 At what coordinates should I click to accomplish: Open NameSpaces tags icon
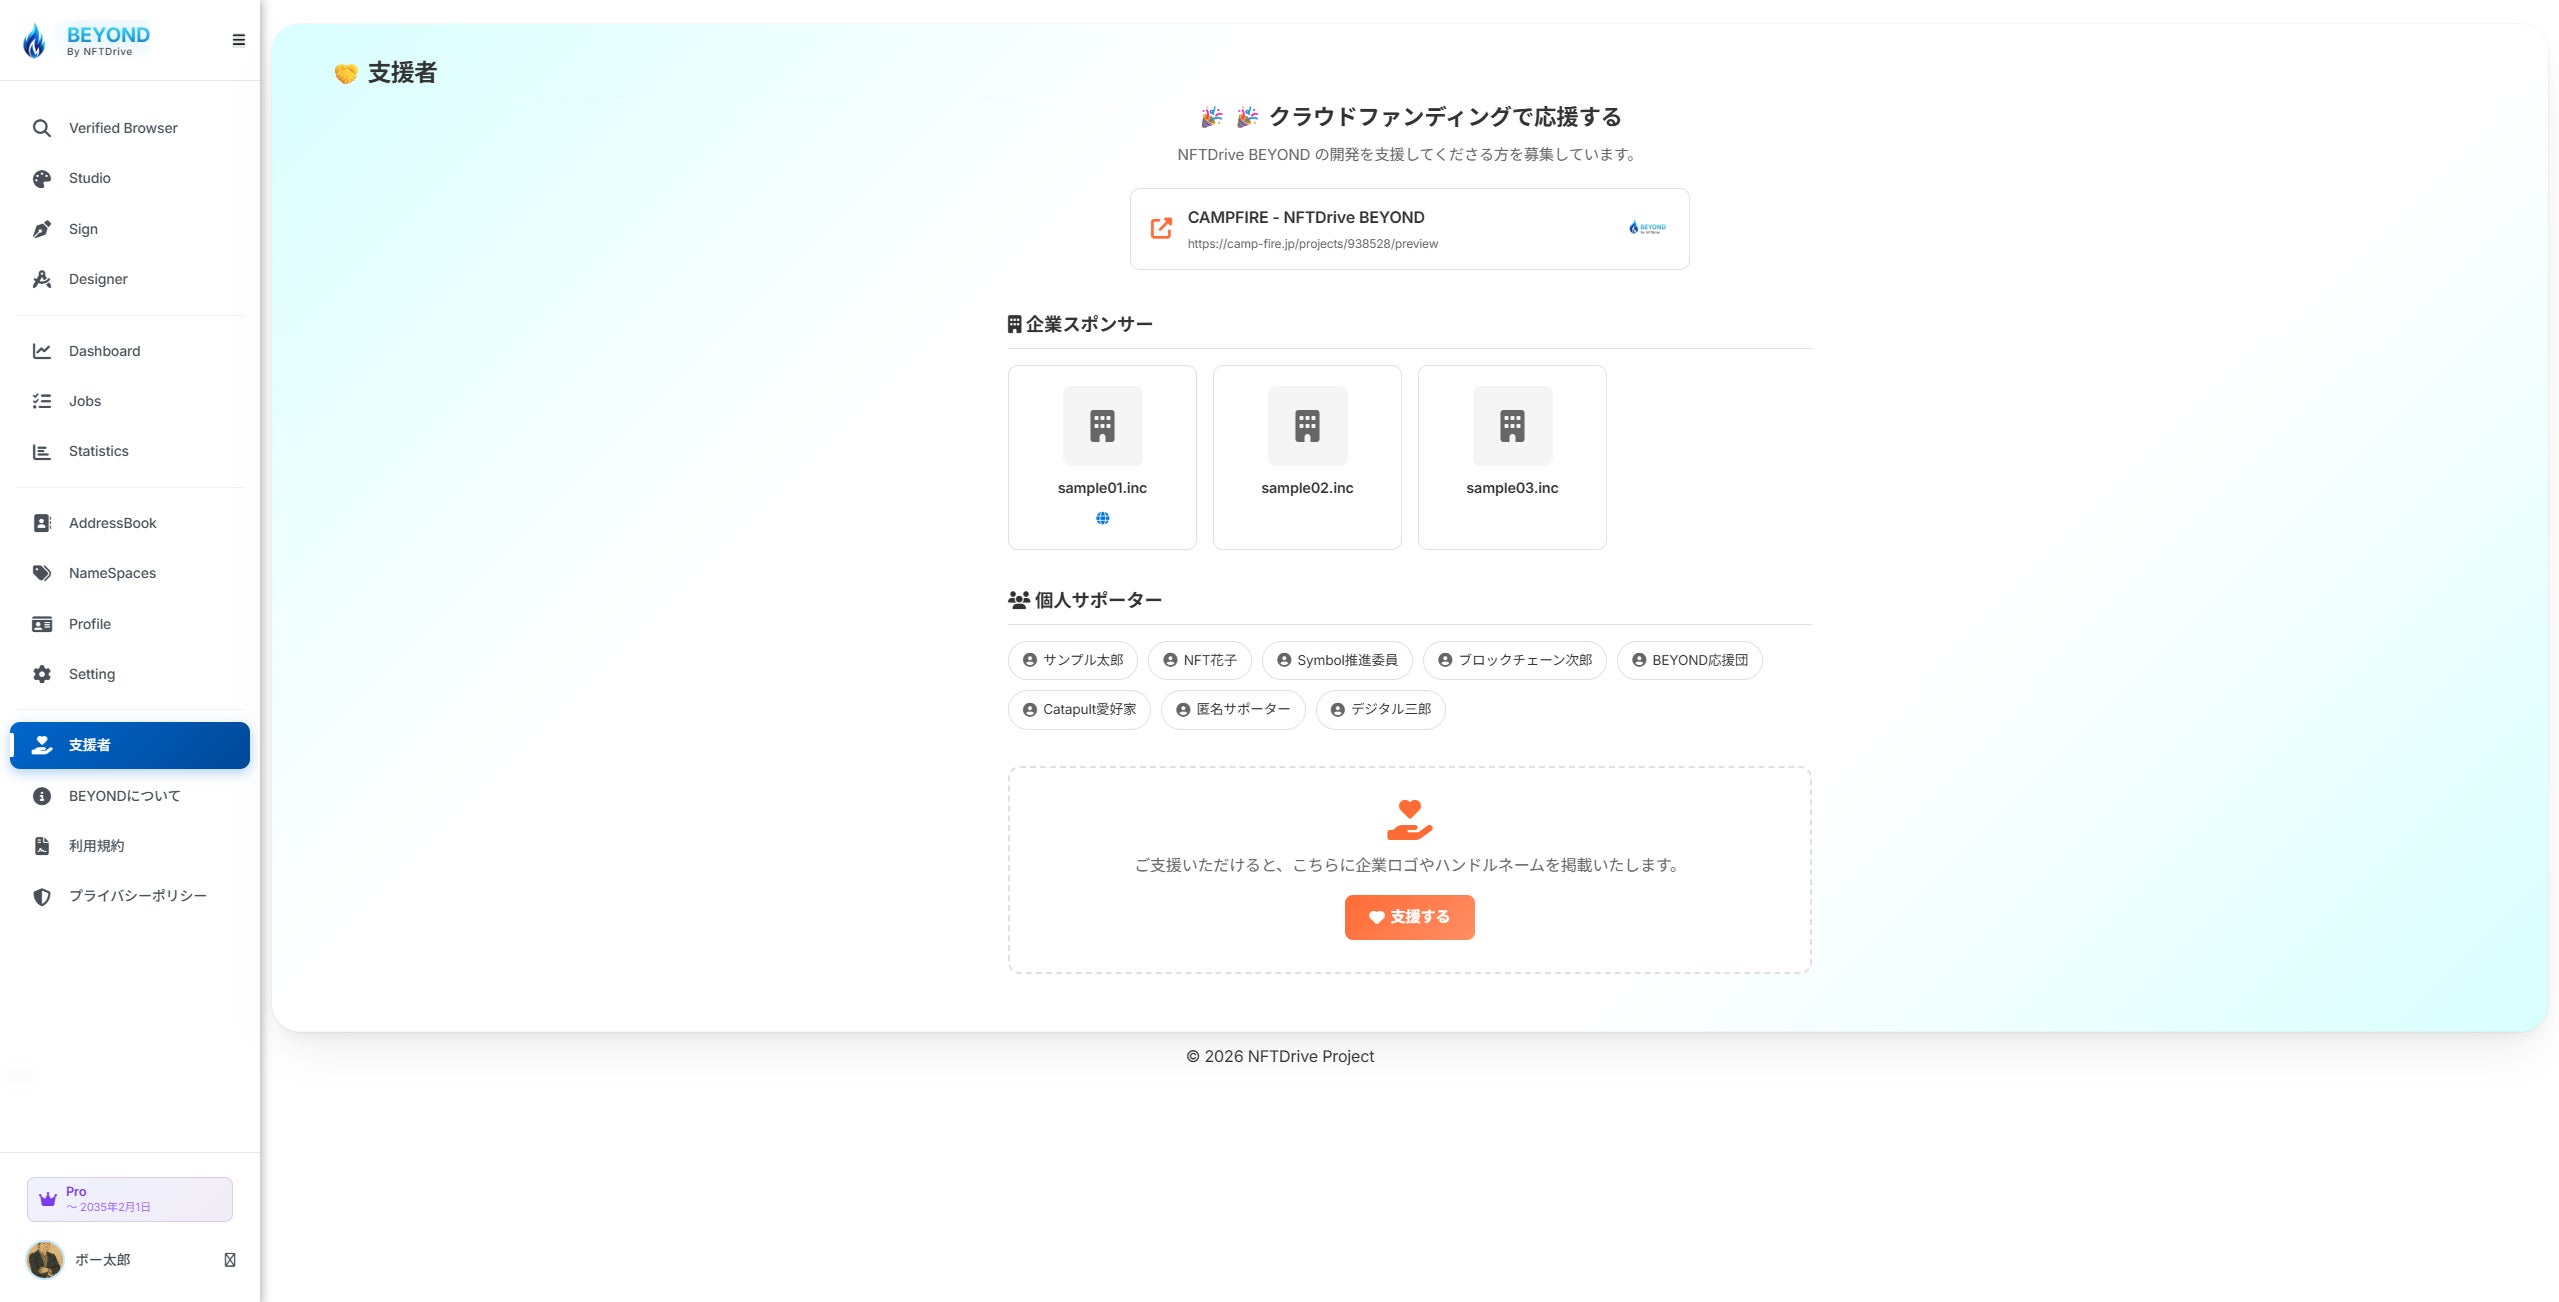[x=41, y=573]
